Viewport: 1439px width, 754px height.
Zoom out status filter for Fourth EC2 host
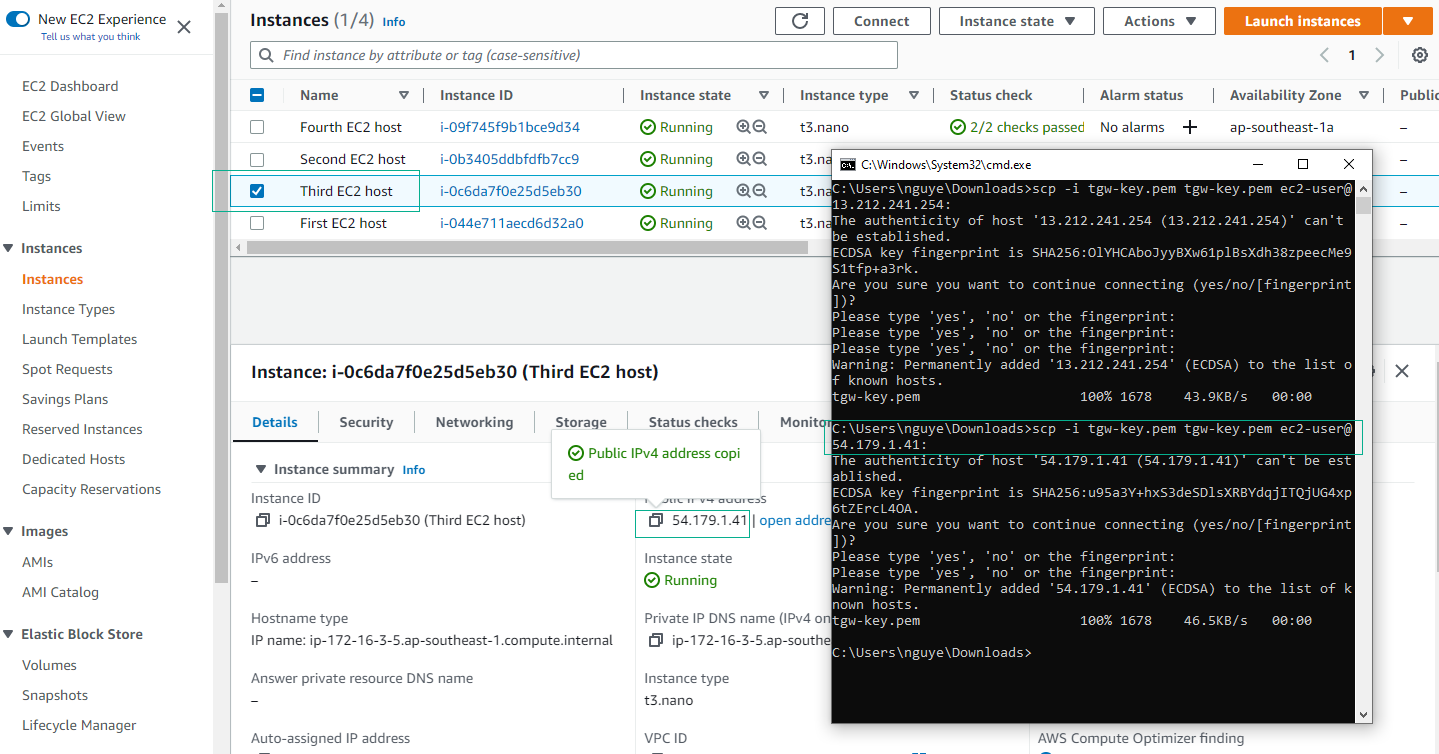point(760,127)
